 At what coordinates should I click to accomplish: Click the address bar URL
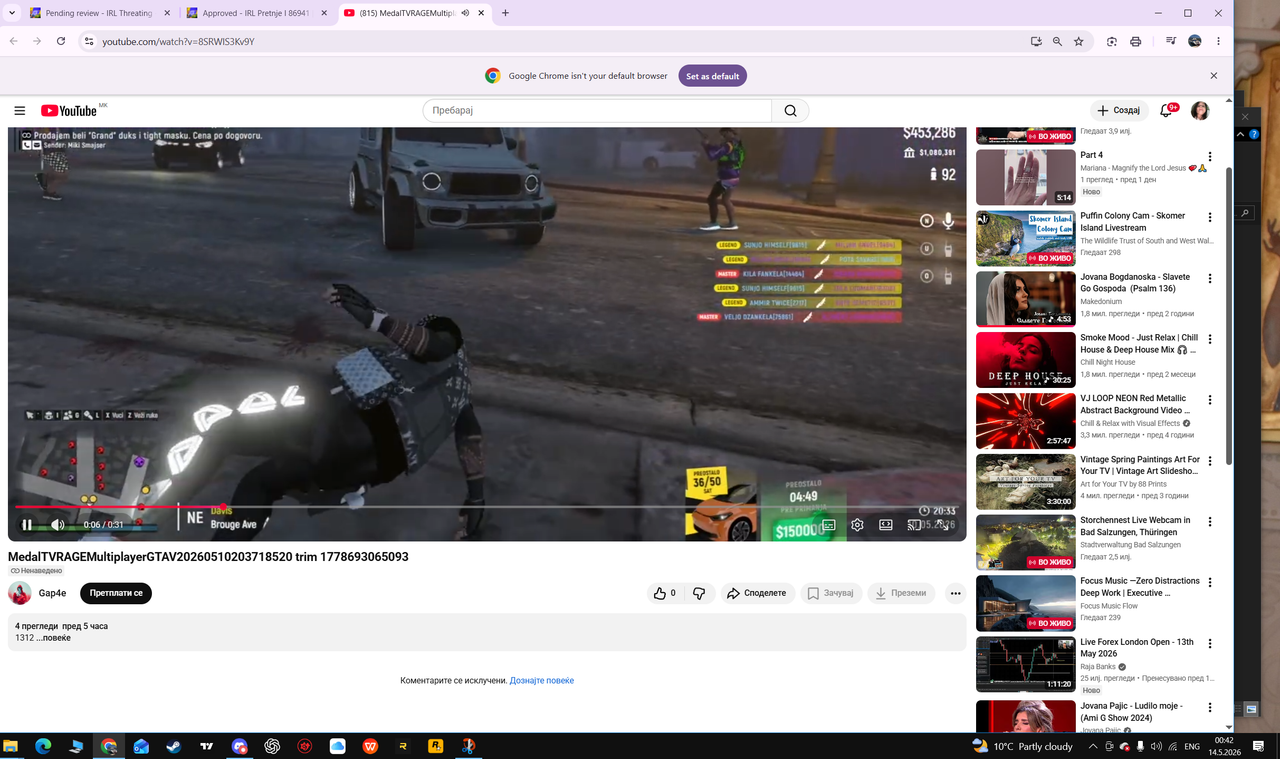coord(178,42)
